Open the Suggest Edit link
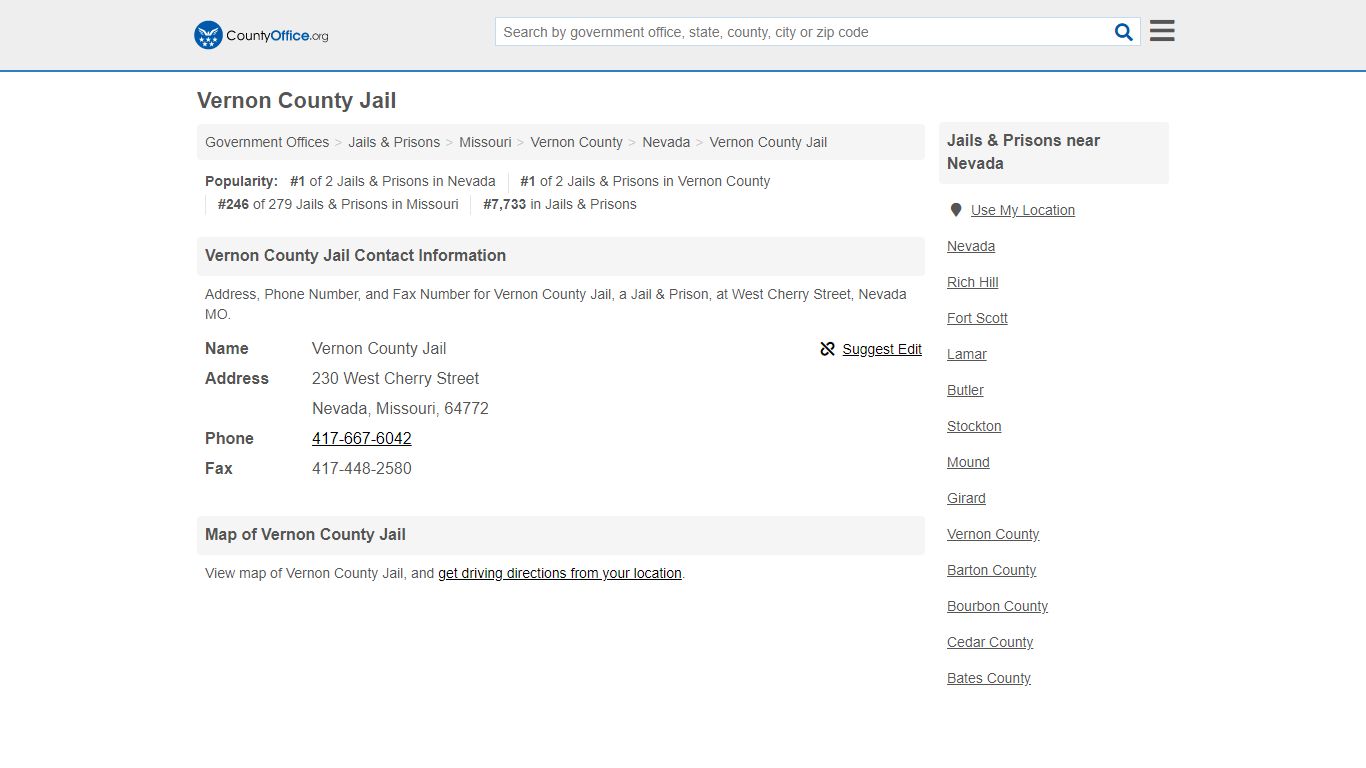This screenshot has height=768, width=1366. 882,349
